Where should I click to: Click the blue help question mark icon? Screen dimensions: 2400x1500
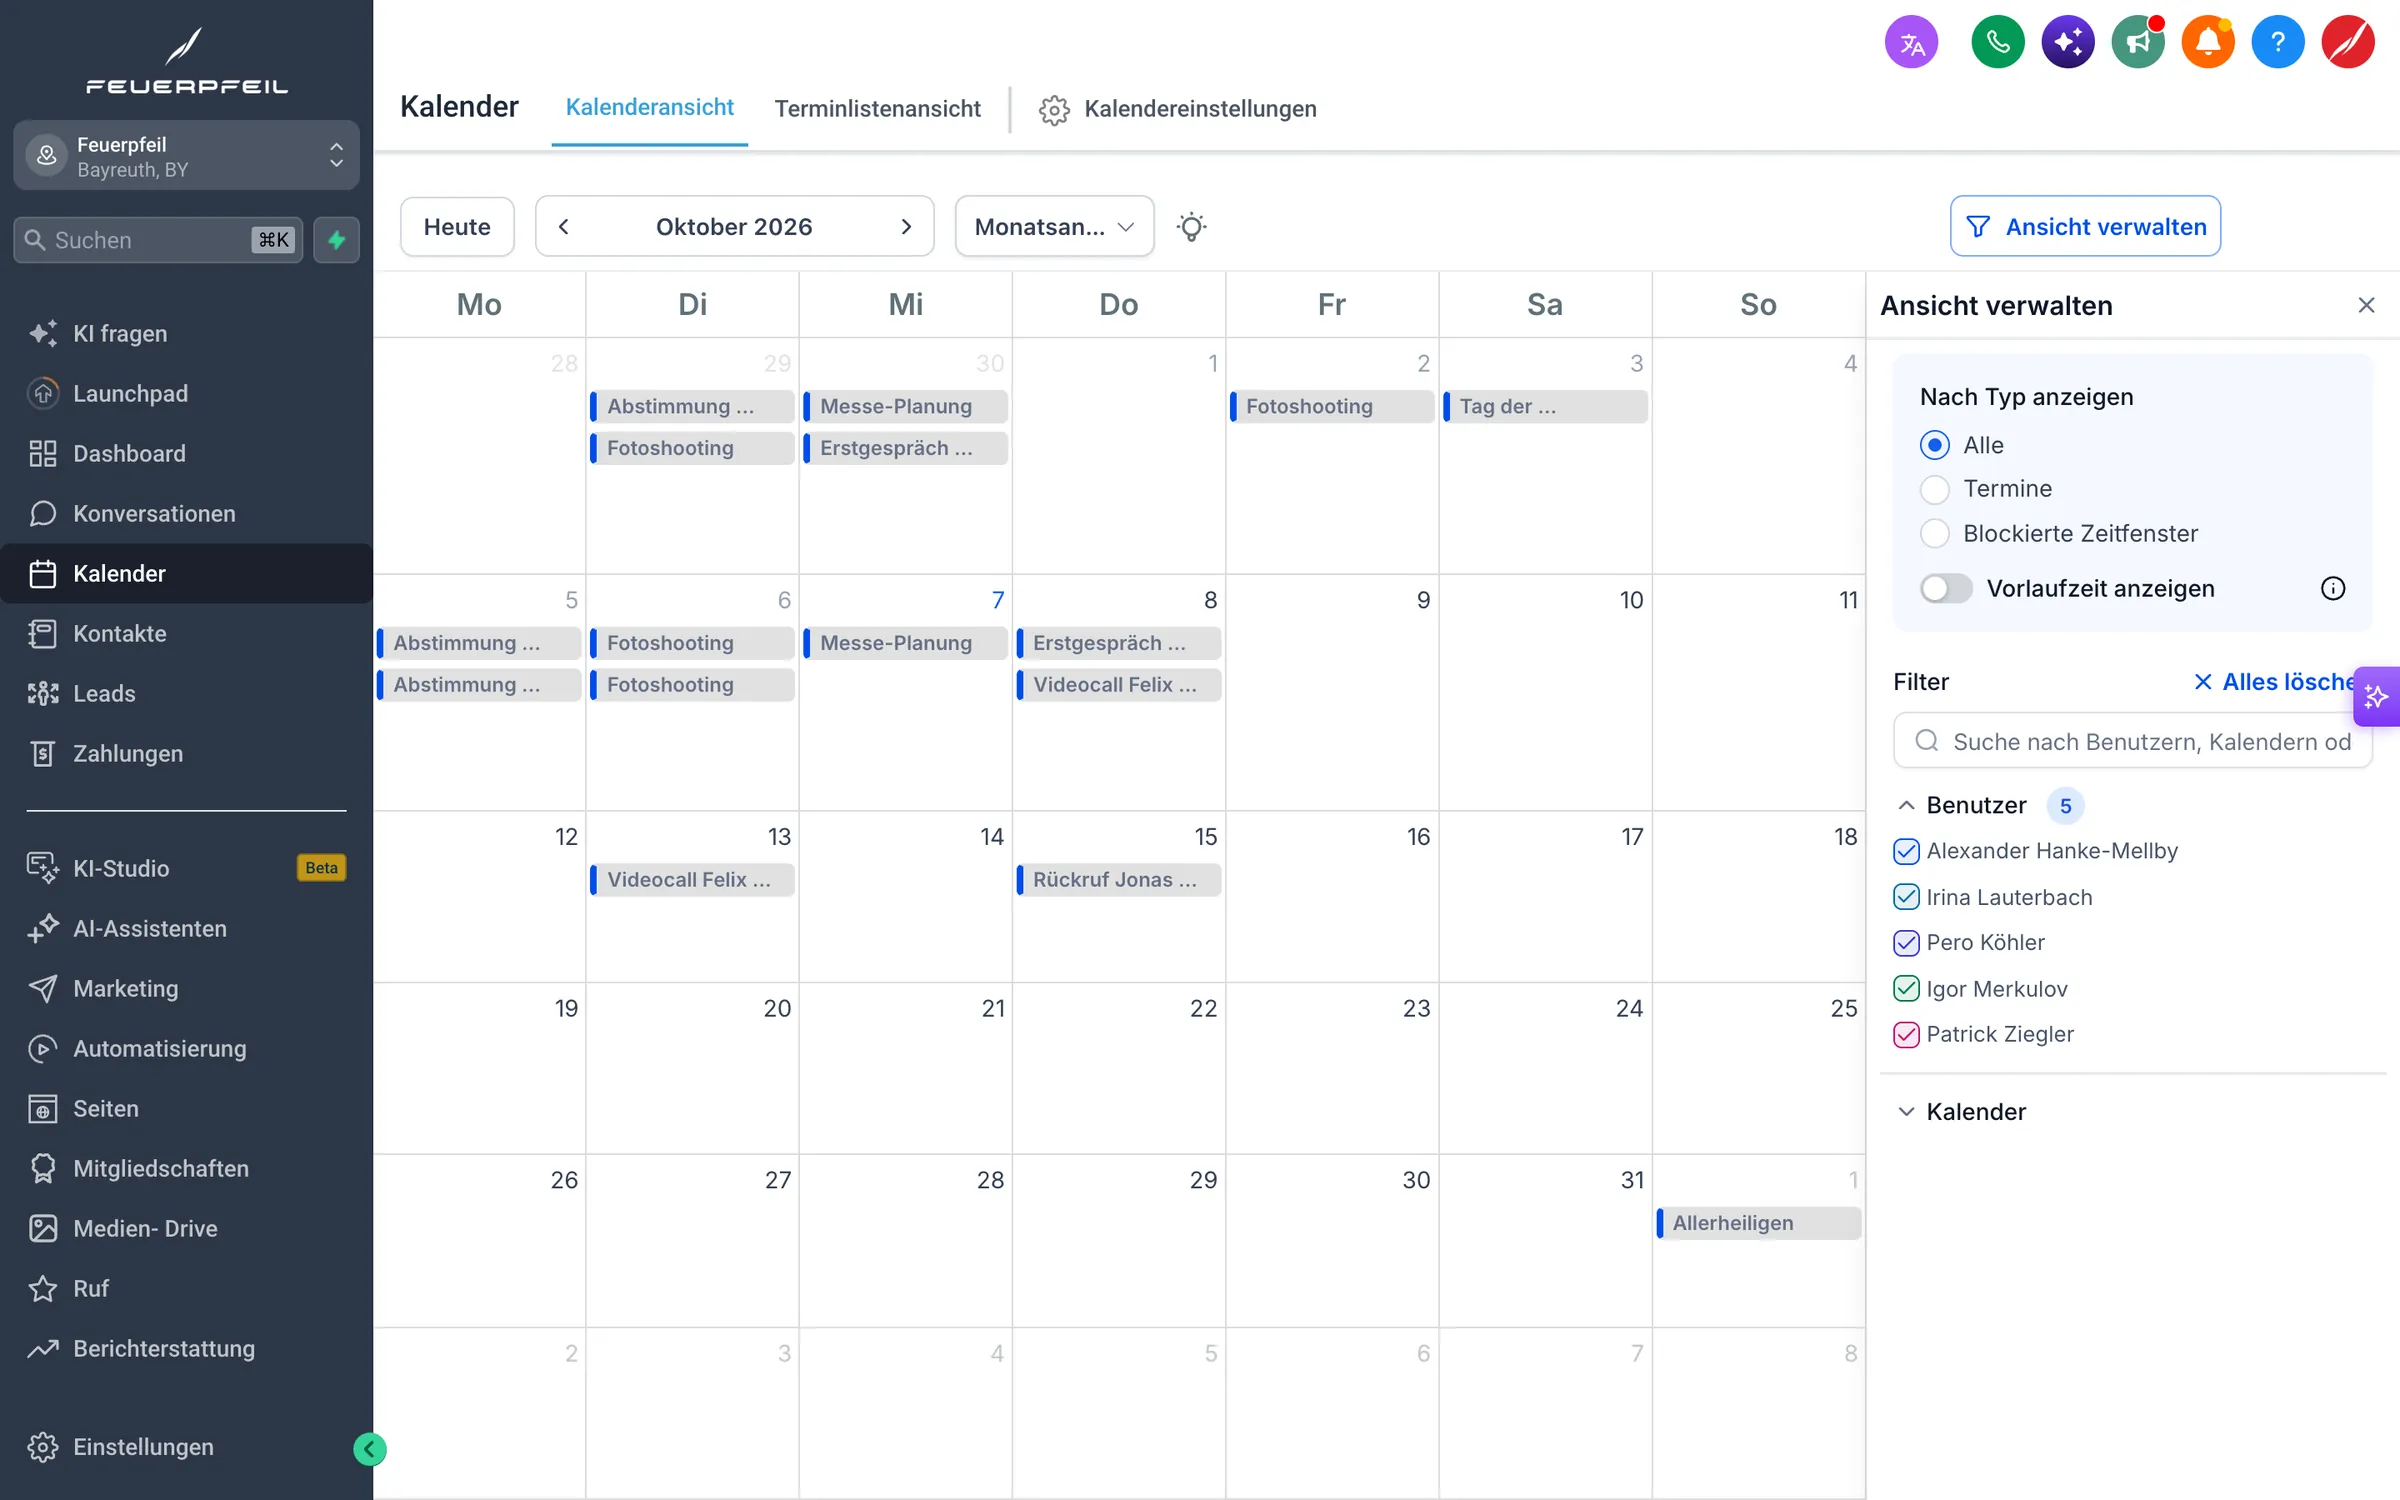[2277, 43]
